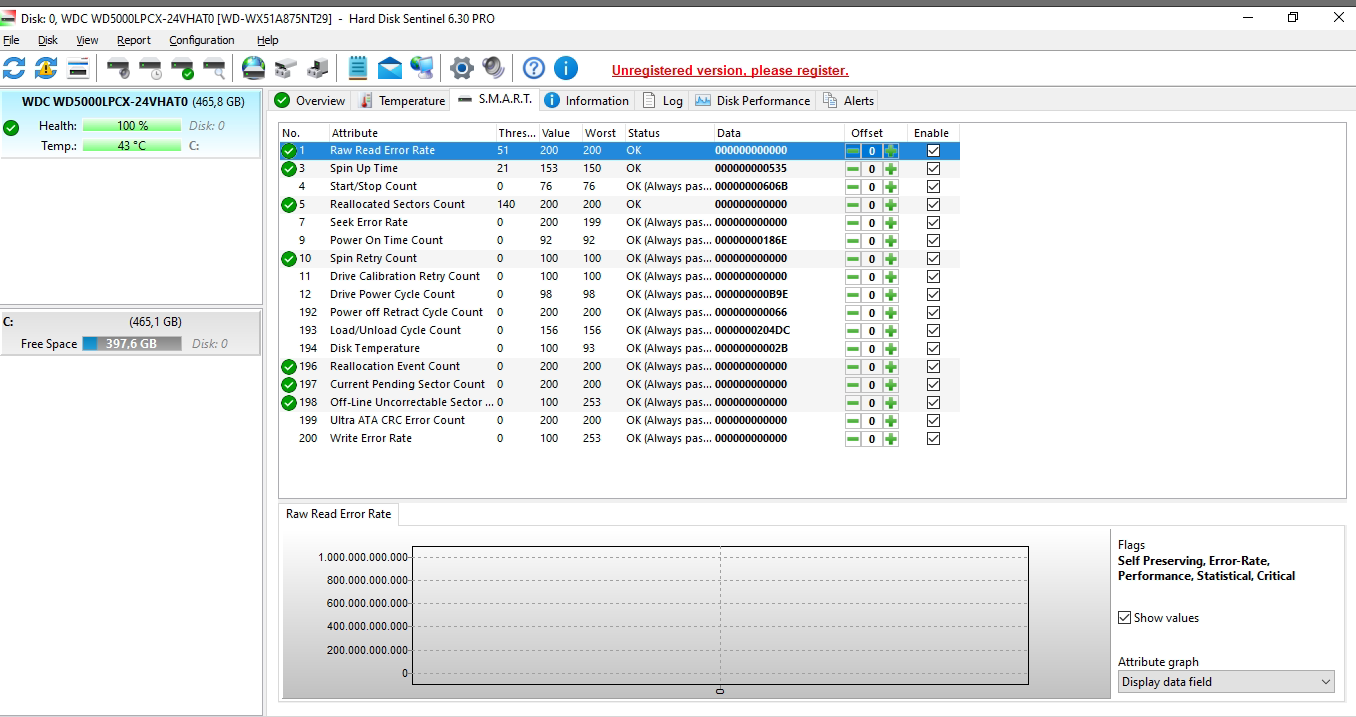Open the Help menu
Viewport: 1356px width, 717px height.
267,40
